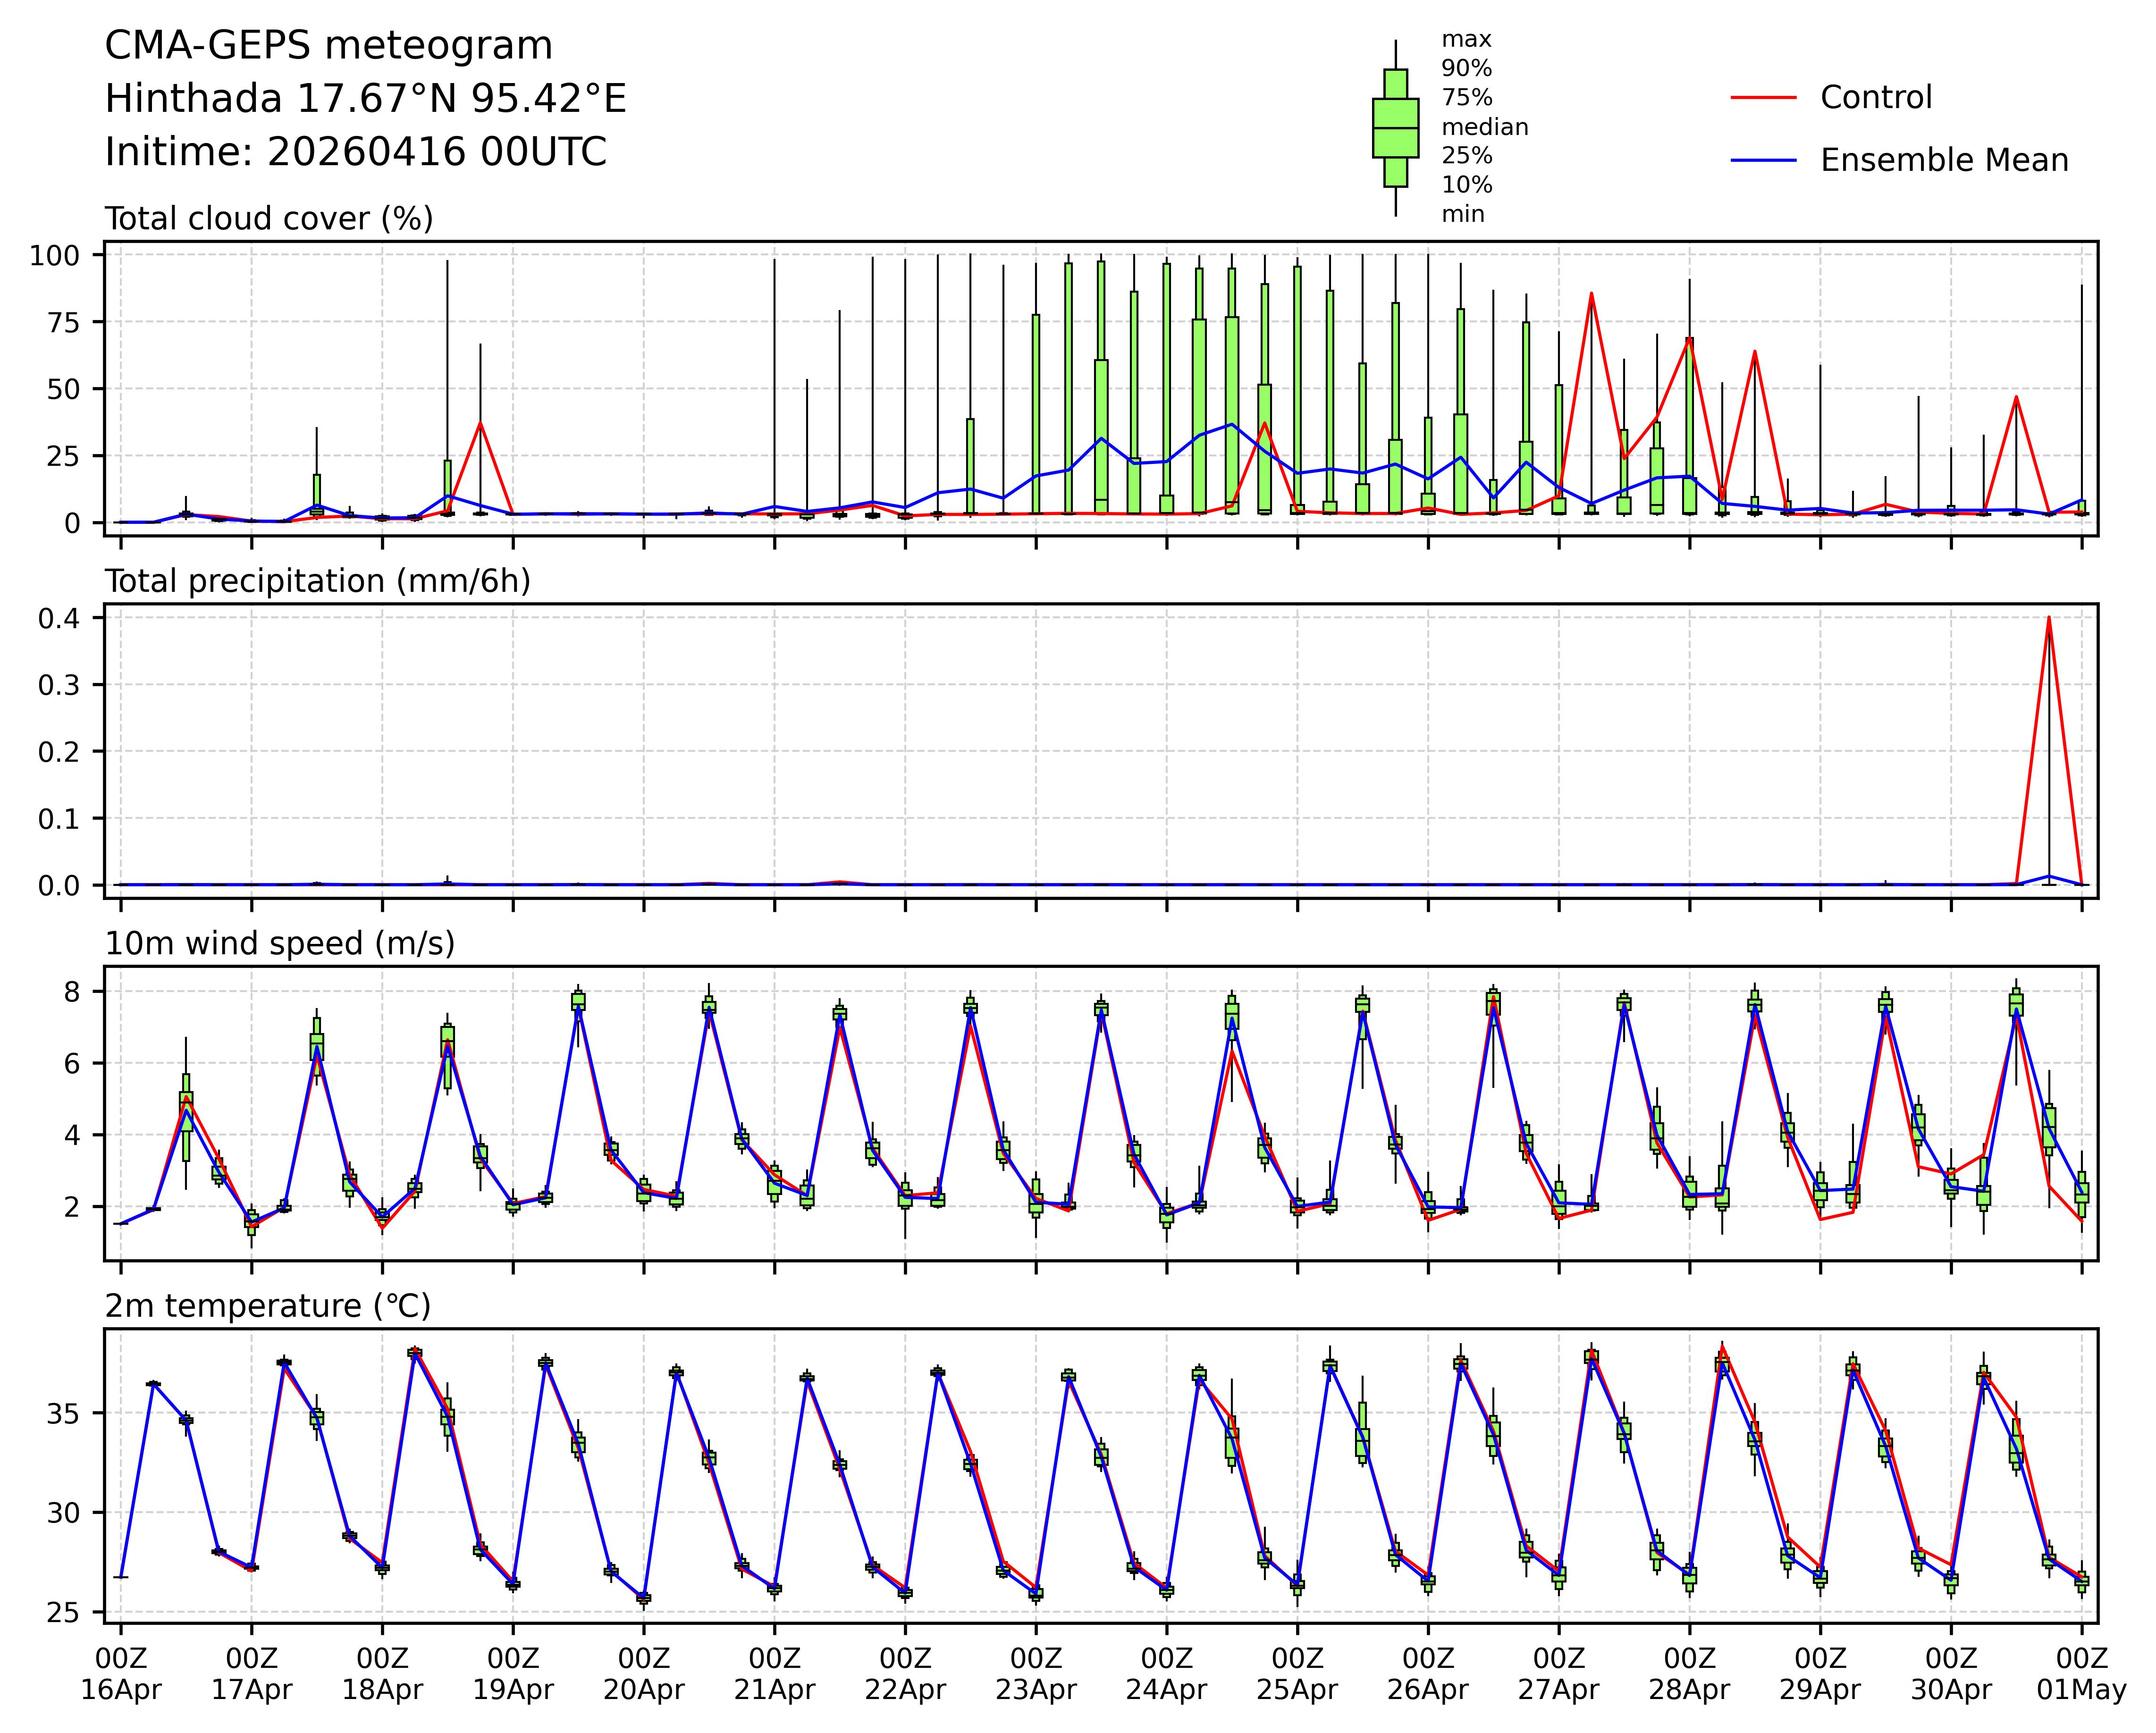Viewport: 2156px width, 1733px height.
Task: Click the blue Ensemble Mean legend line
Action: tap(1763, 161)
